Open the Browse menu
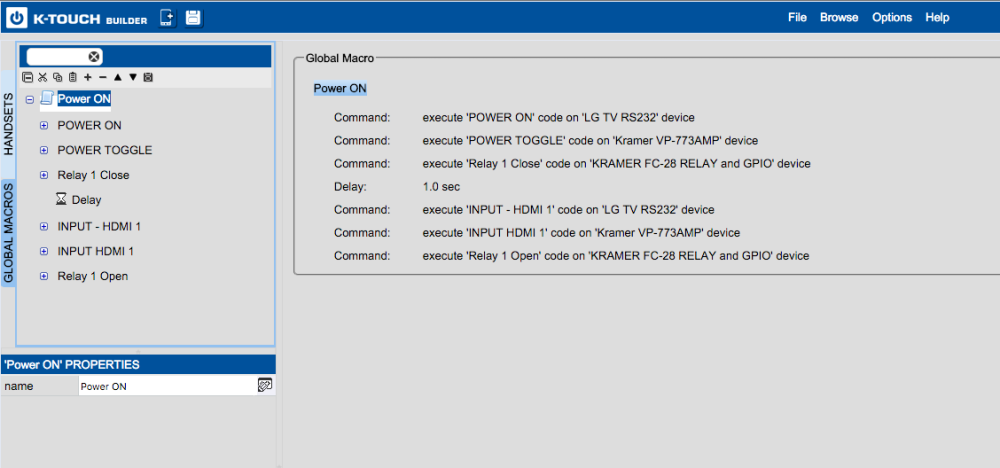This screenshot has height=468, width=1000. tap(839, 17)
